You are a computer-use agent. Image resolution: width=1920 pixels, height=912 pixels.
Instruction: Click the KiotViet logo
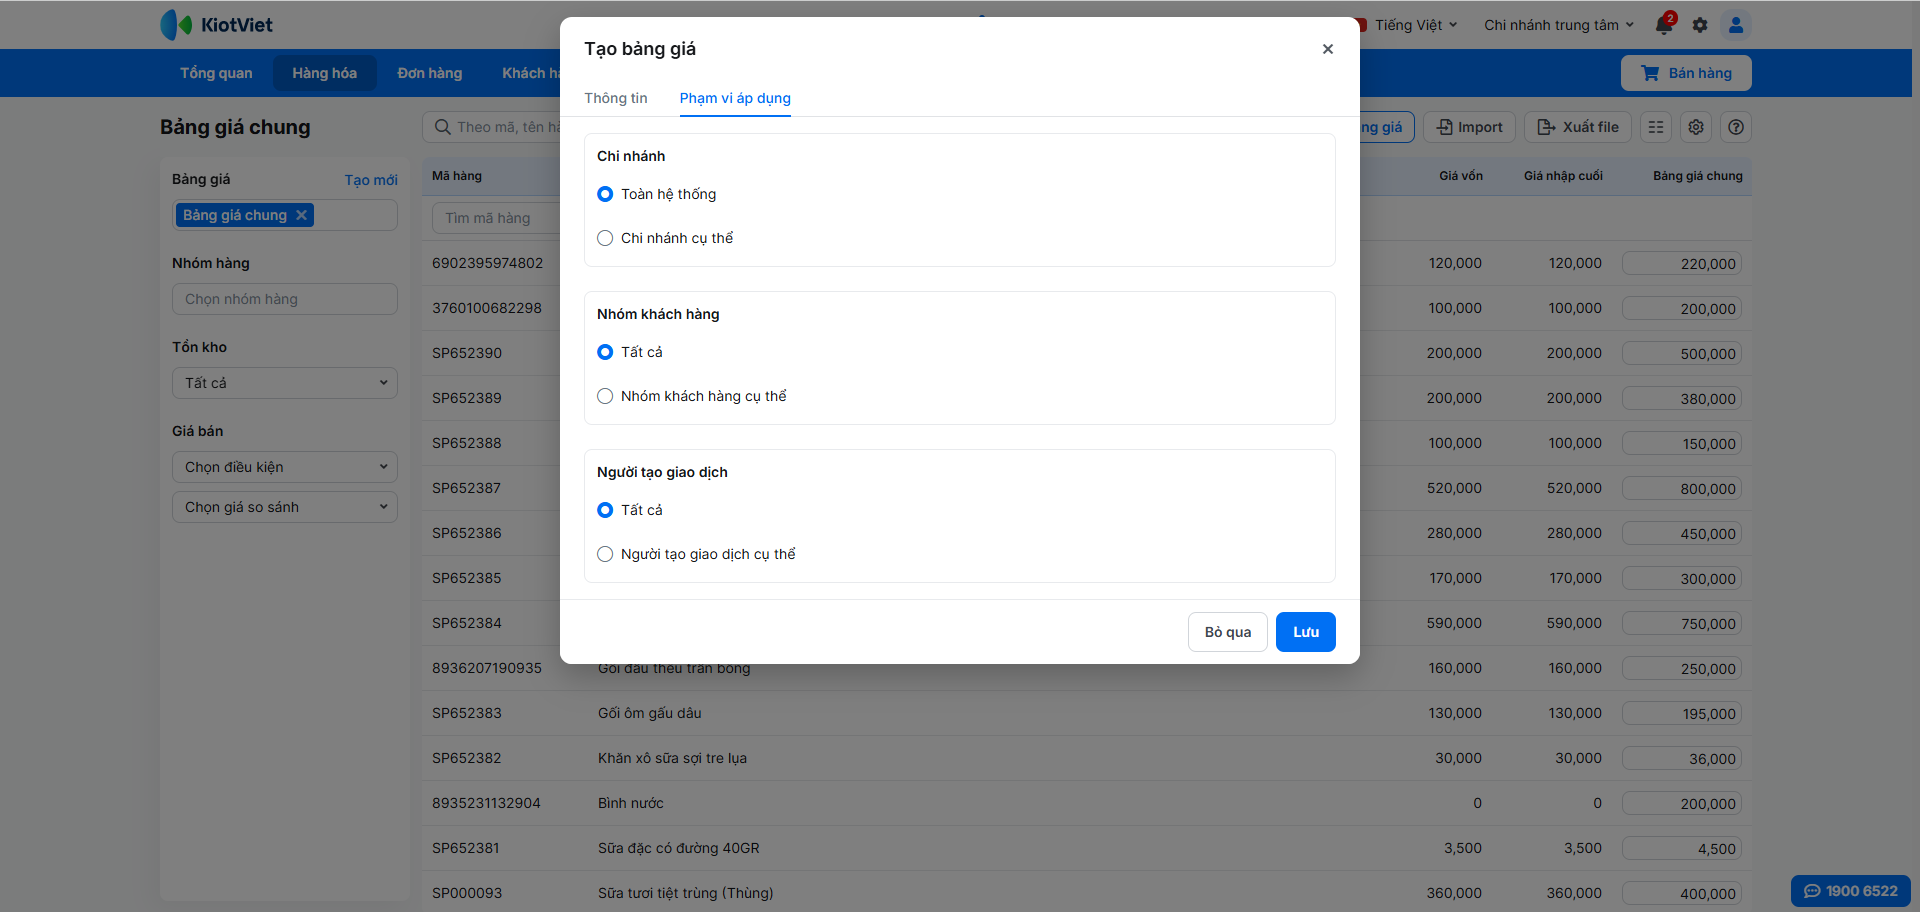pyautogui.click(x=217, y=25)
